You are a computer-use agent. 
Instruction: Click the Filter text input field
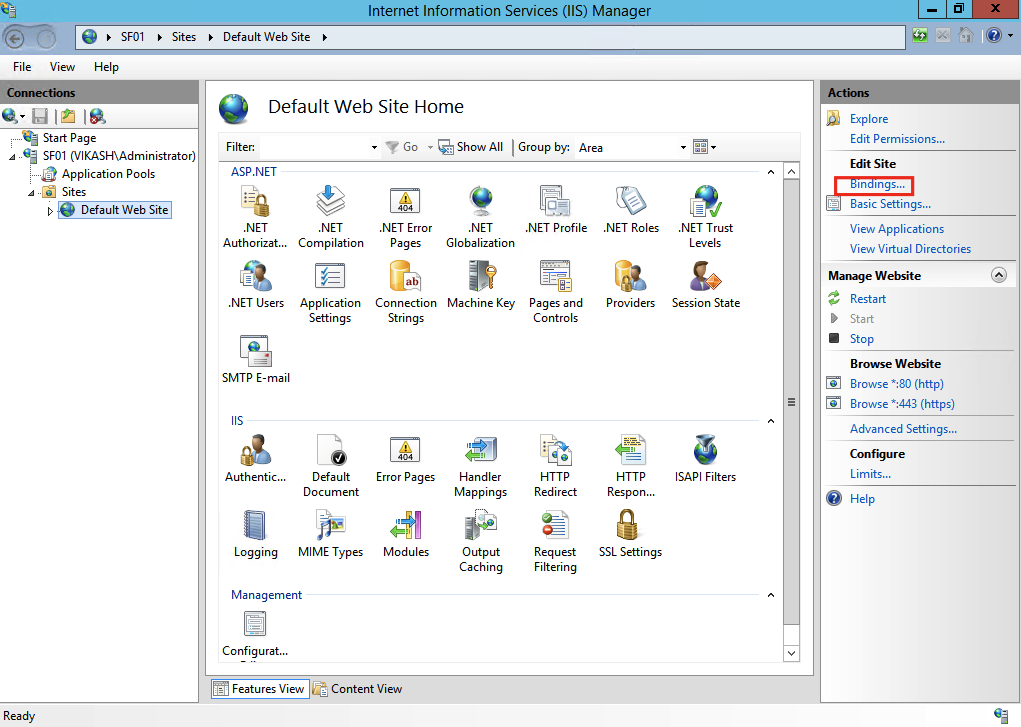click(314, 148)
